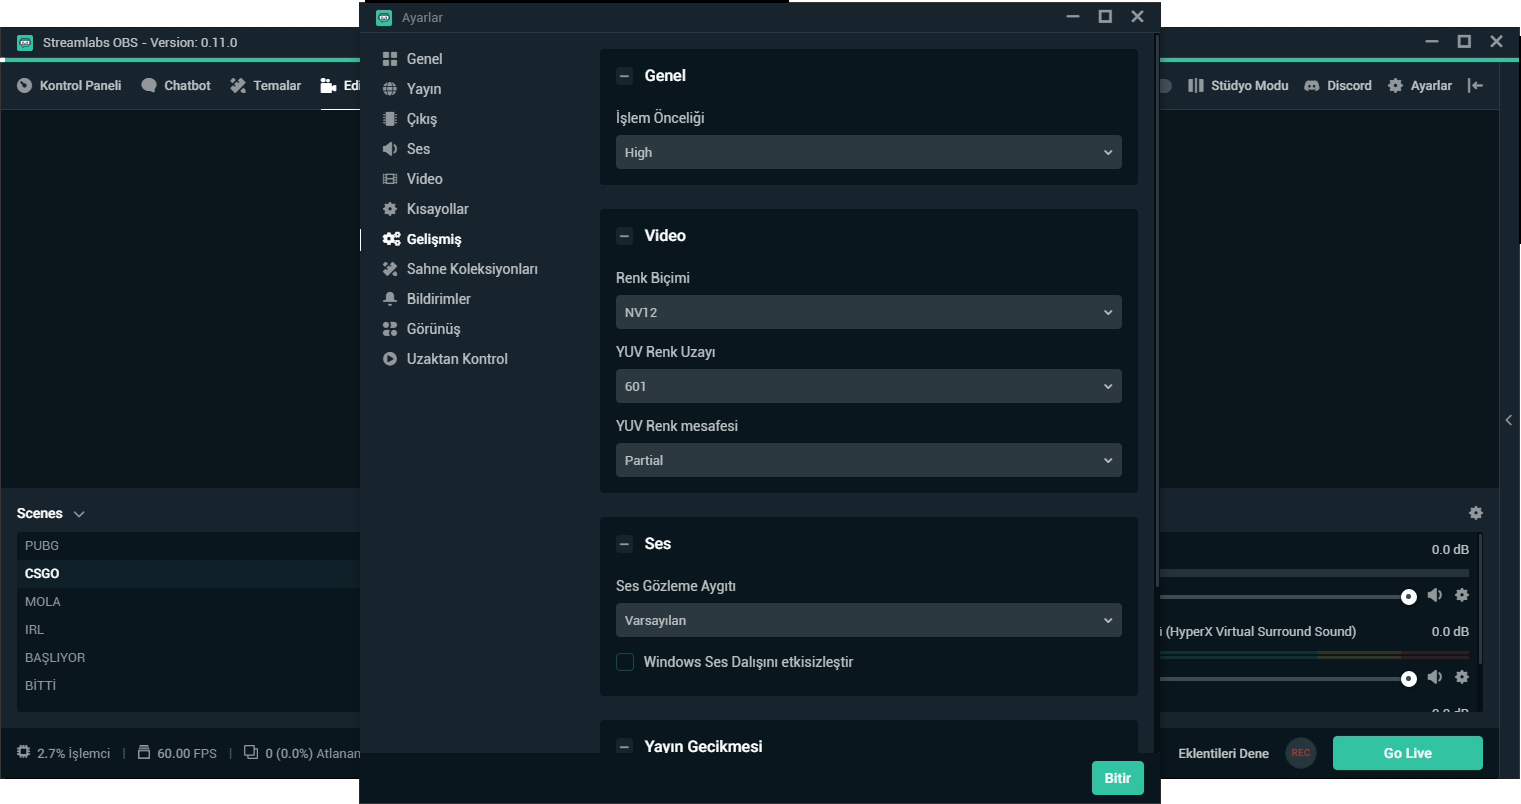Click the Editör camera icon tab
Screen dimensions: 1521x804
click(328, 85)
